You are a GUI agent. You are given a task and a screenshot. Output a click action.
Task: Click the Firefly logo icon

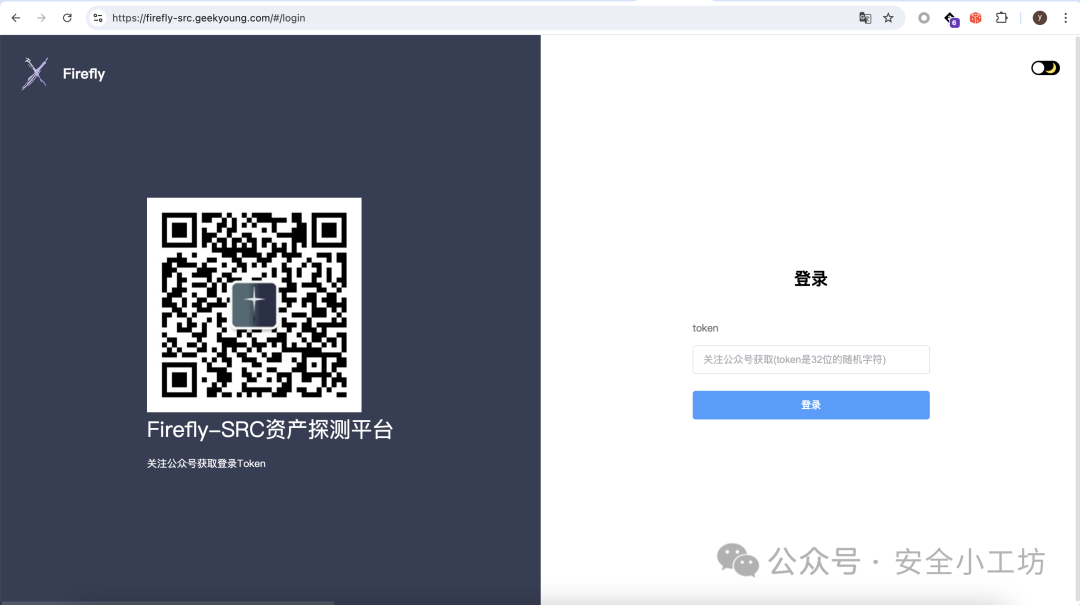(x=35, y=73)
